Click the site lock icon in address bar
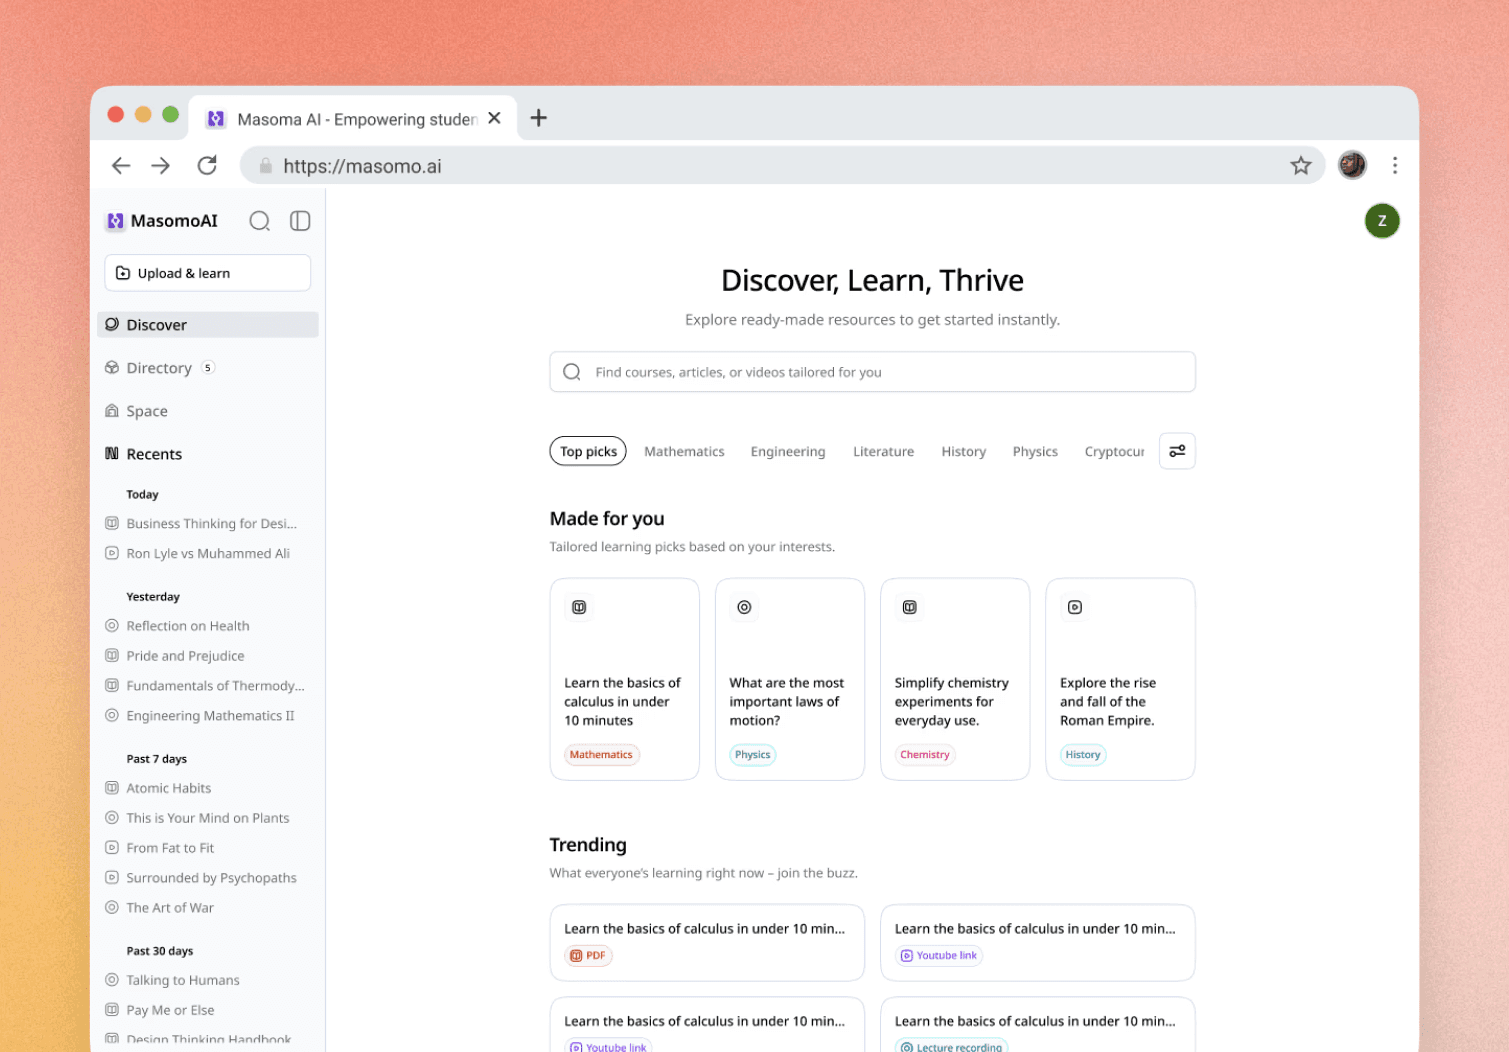1509x1052 pixels. click(265, 166)
